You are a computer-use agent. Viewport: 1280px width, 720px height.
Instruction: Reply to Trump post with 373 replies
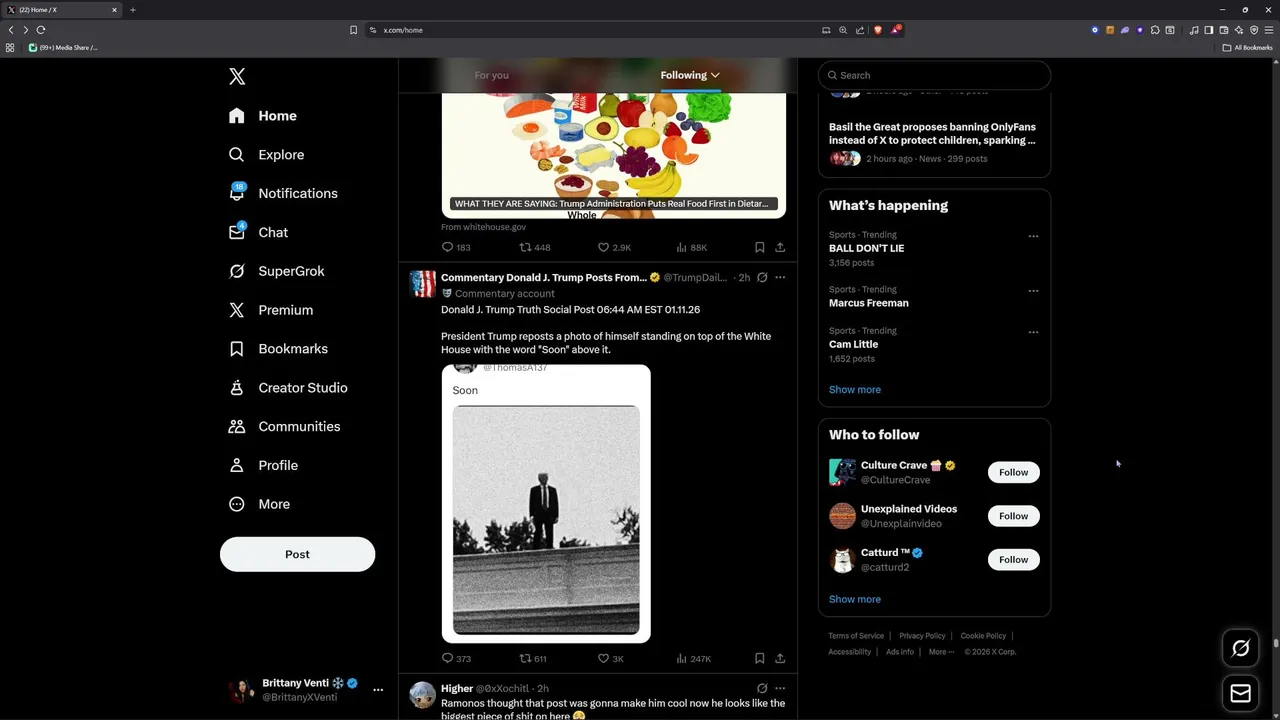click(x=456, y=659)
